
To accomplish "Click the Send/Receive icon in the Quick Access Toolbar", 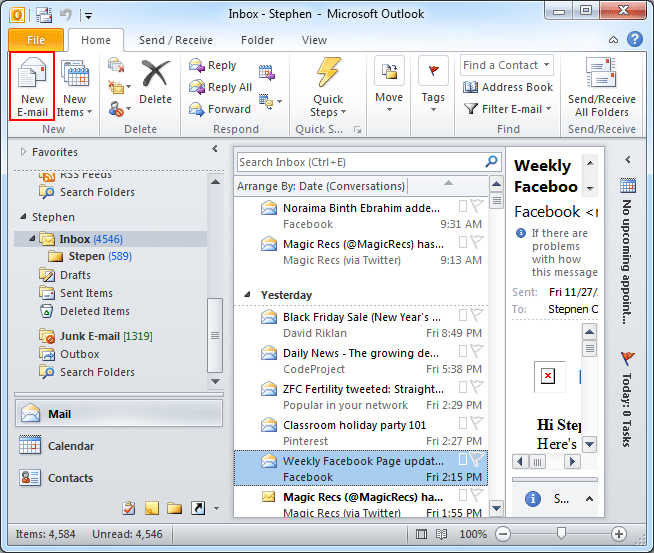I will point(43,15).
